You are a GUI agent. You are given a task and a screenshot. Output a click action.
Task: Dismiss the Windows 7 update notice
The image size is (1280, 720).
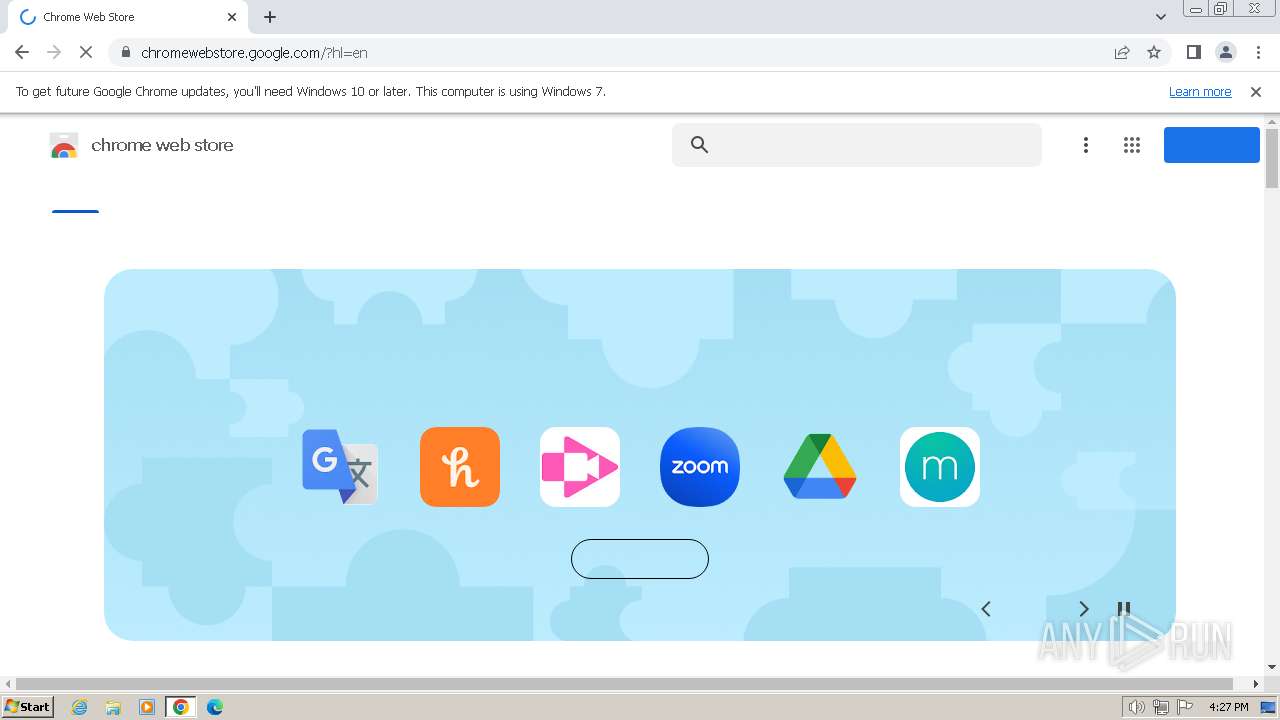coord(1256,91)
